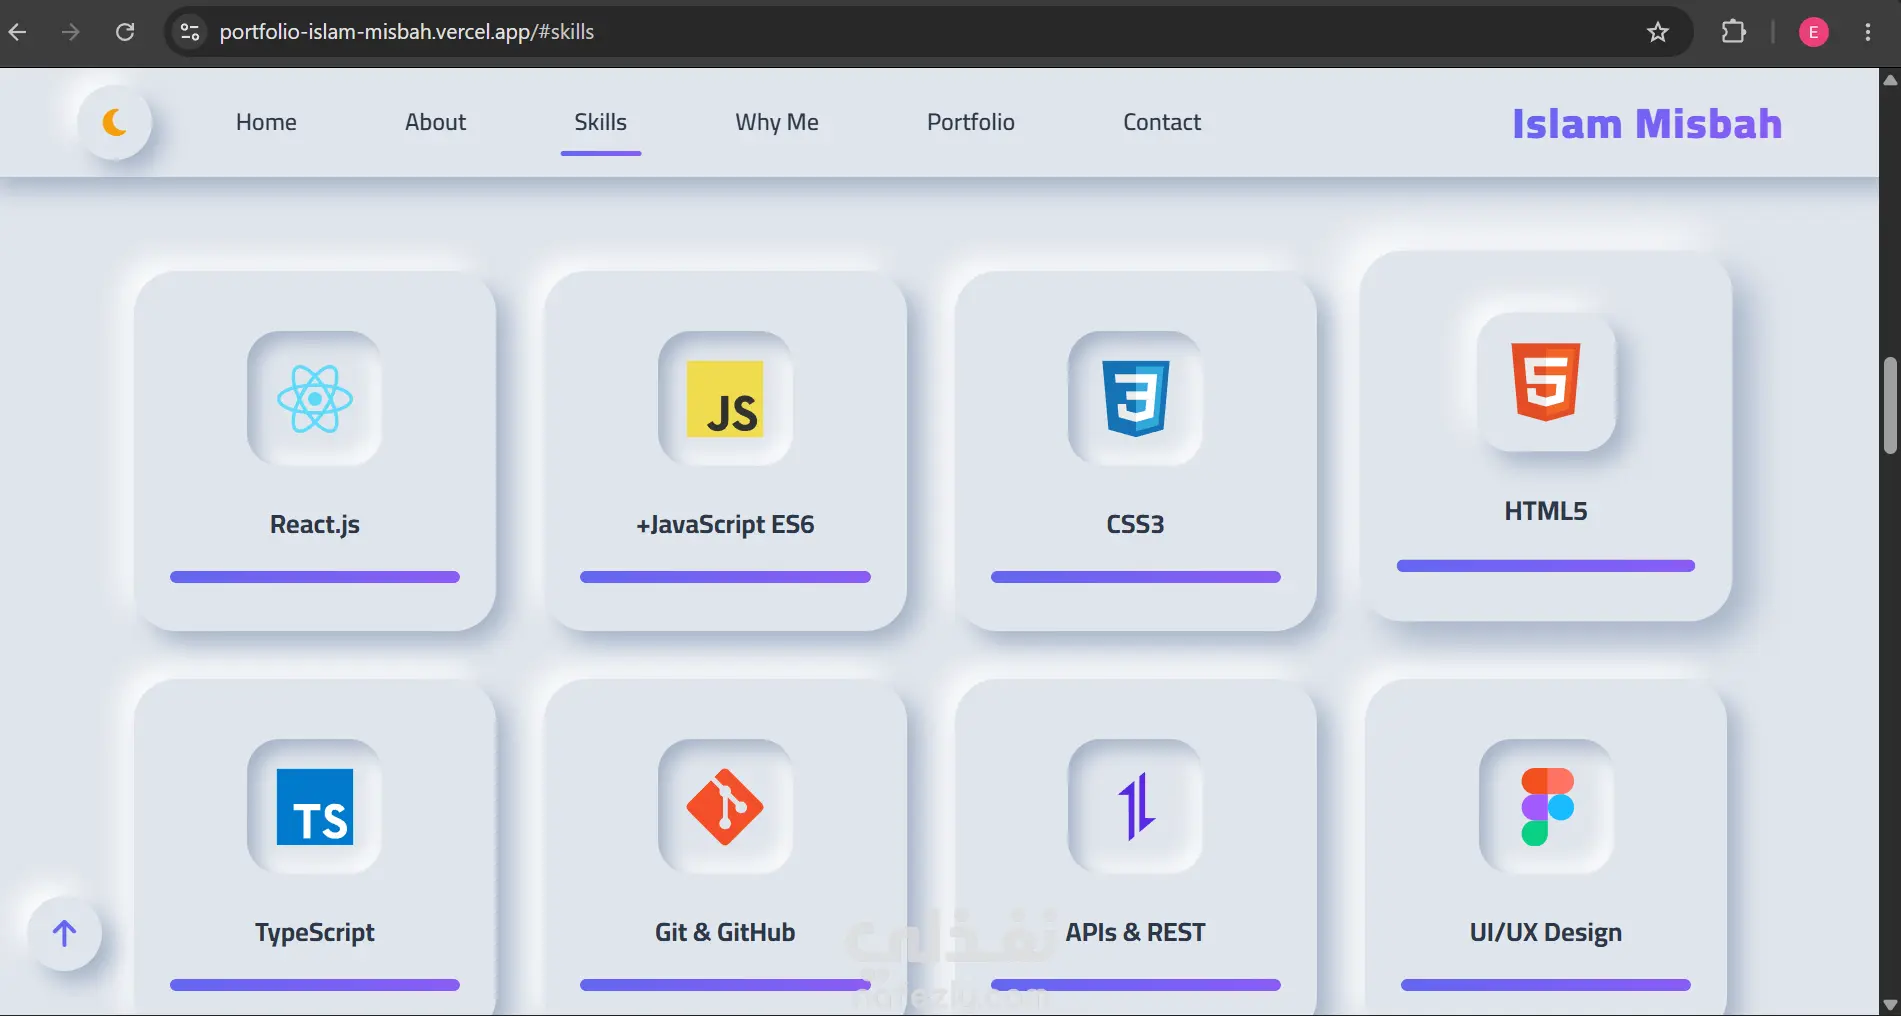Click the UI/UX Design skill label
Viewport: 1901px width, 1016px height.
1546,933
